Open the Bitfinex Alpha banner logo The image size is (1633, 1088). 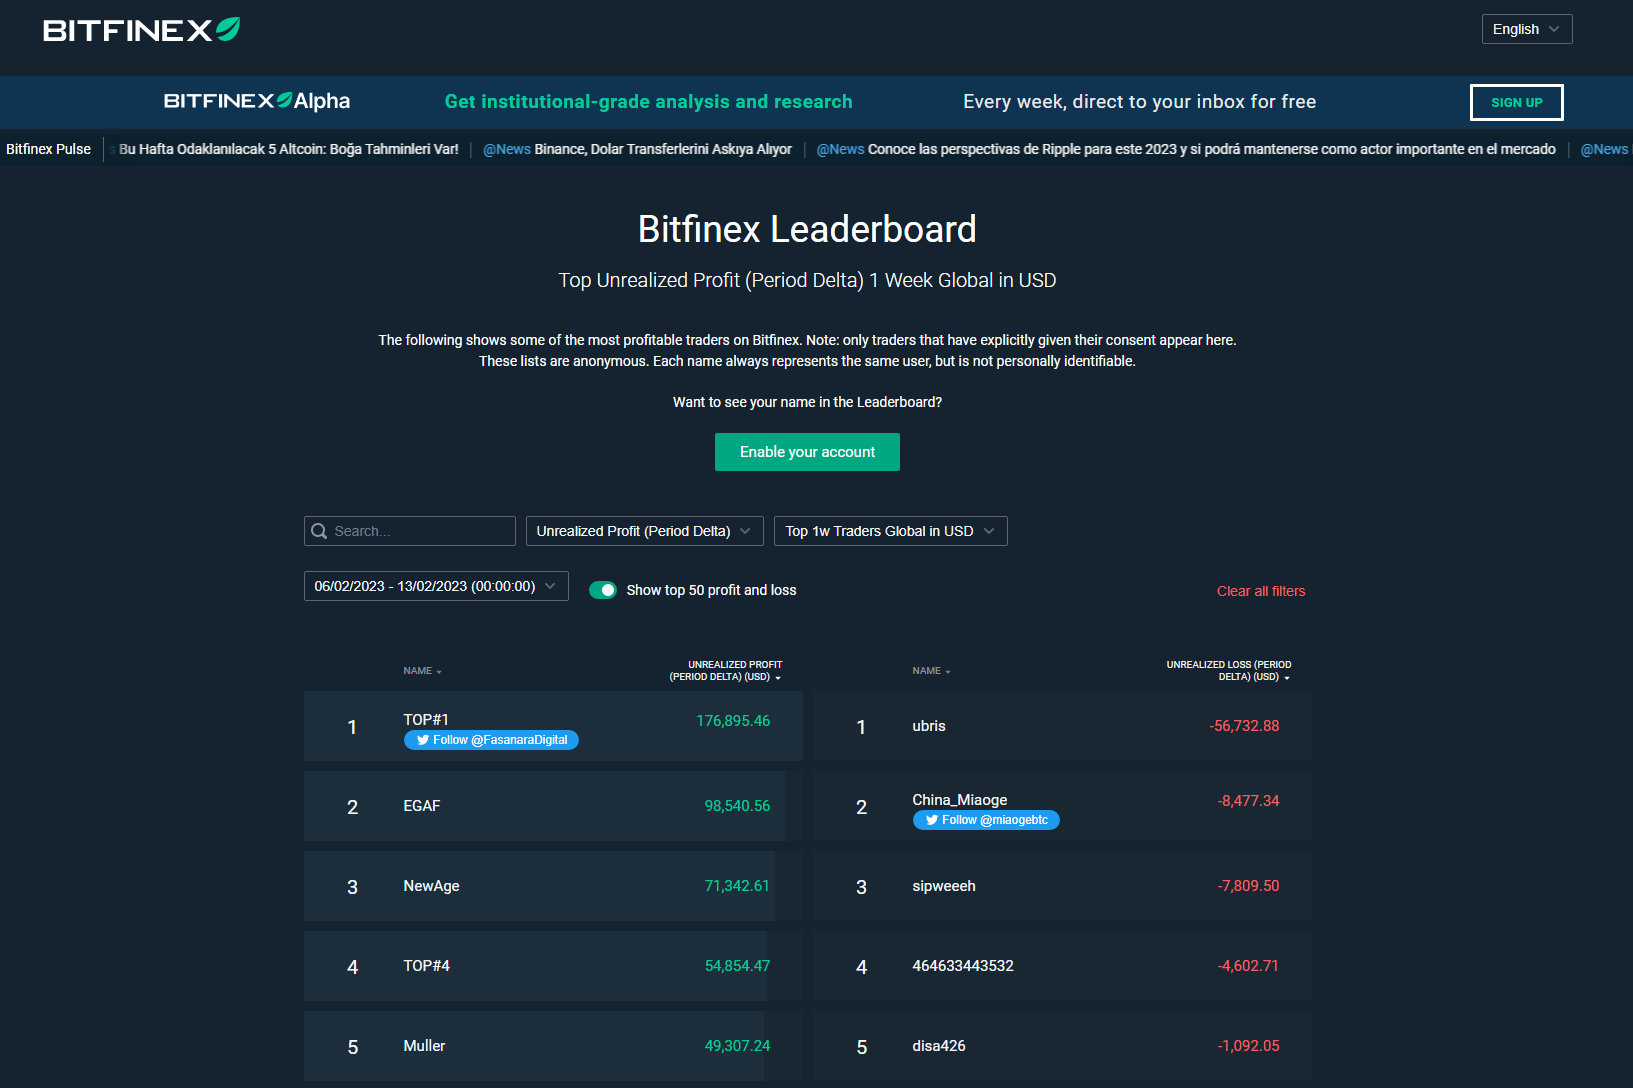point(257,101)
